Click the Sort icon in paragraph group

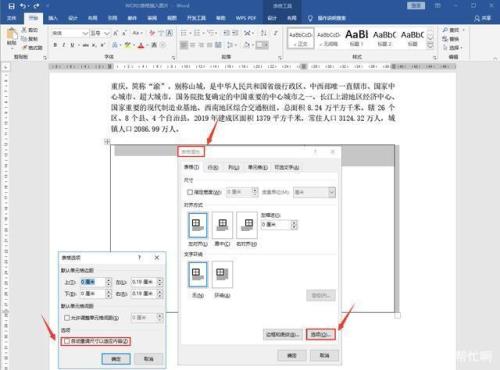264,33
